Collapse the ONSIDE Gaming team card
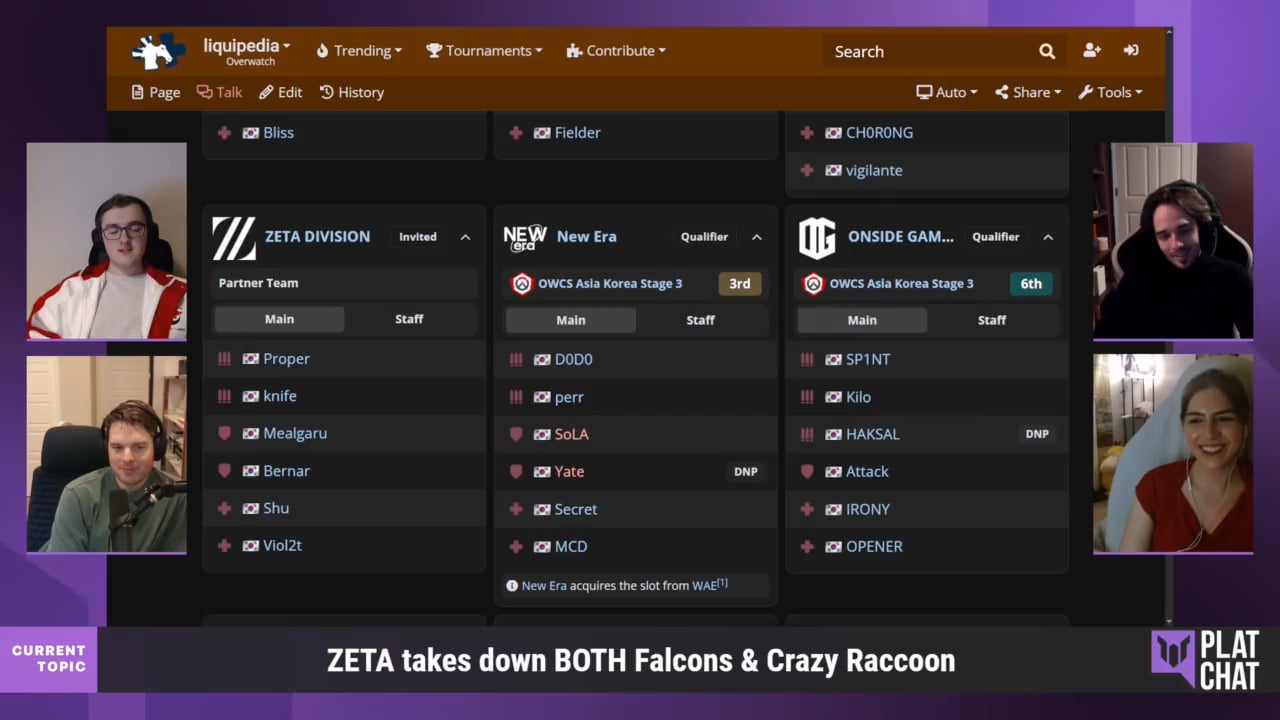The height and width of the screenshot is (720, 1280). pyautogui.click(x=1047, y=237)
